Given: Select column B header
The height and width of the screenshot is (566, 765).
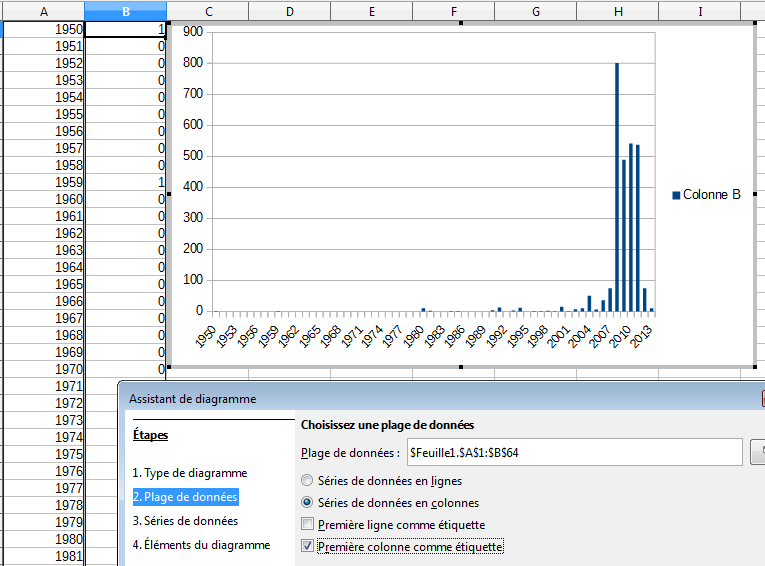Looking at the screenshot, I should [x=125, y=11].
